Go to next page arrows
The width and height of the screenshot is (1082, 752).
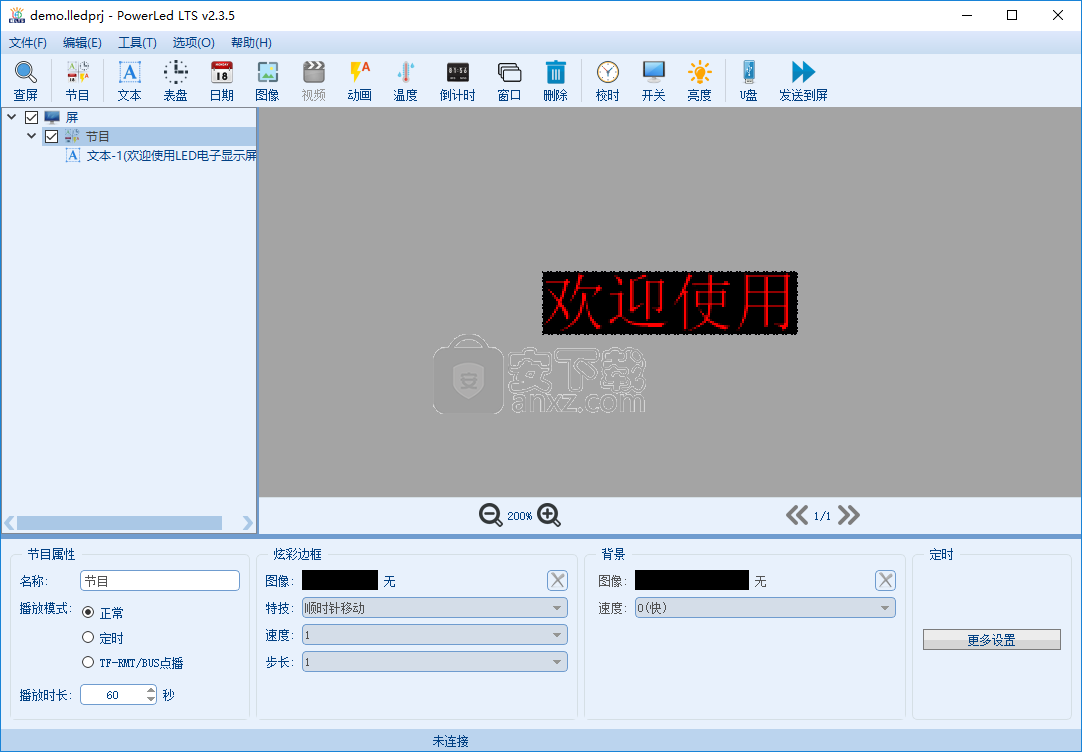coord(849,515)
